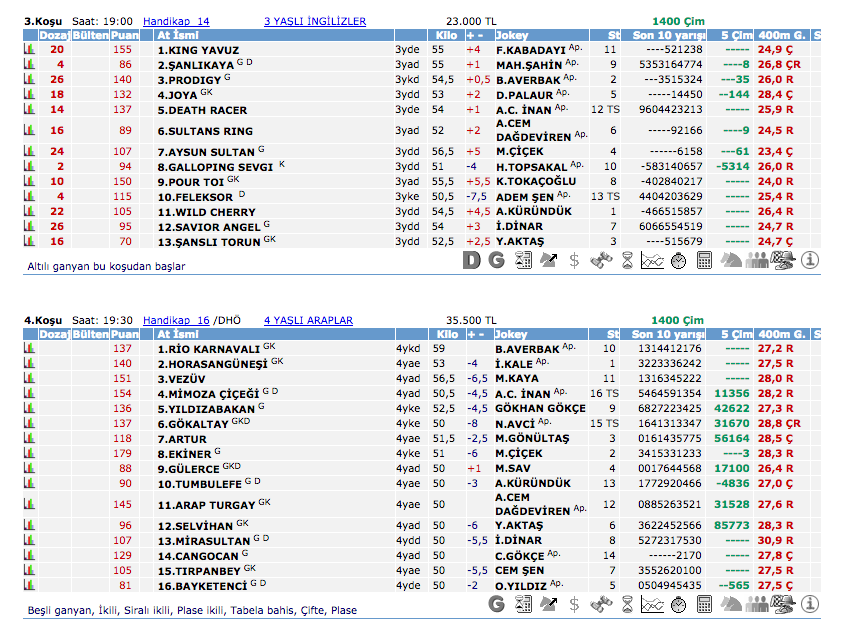Open the 3 YAŞLI İNGİLİZLER link
Image resolution: width=848 pixels, height=637 pixels.
[314, 21]
